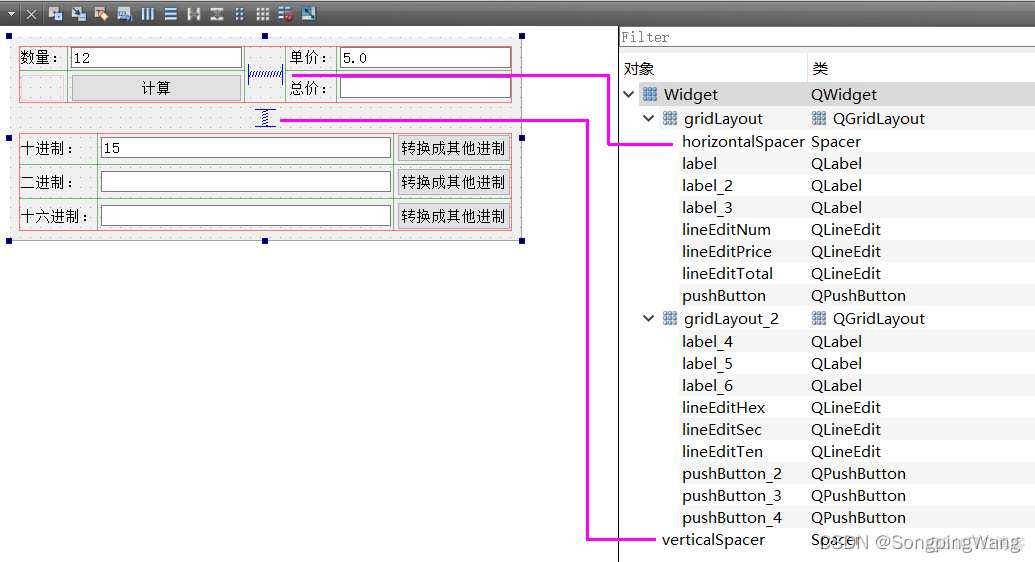Close the form with the X icon
Image resolution: width=1035 pixels, height=562 pixels.
pos(31,14)
